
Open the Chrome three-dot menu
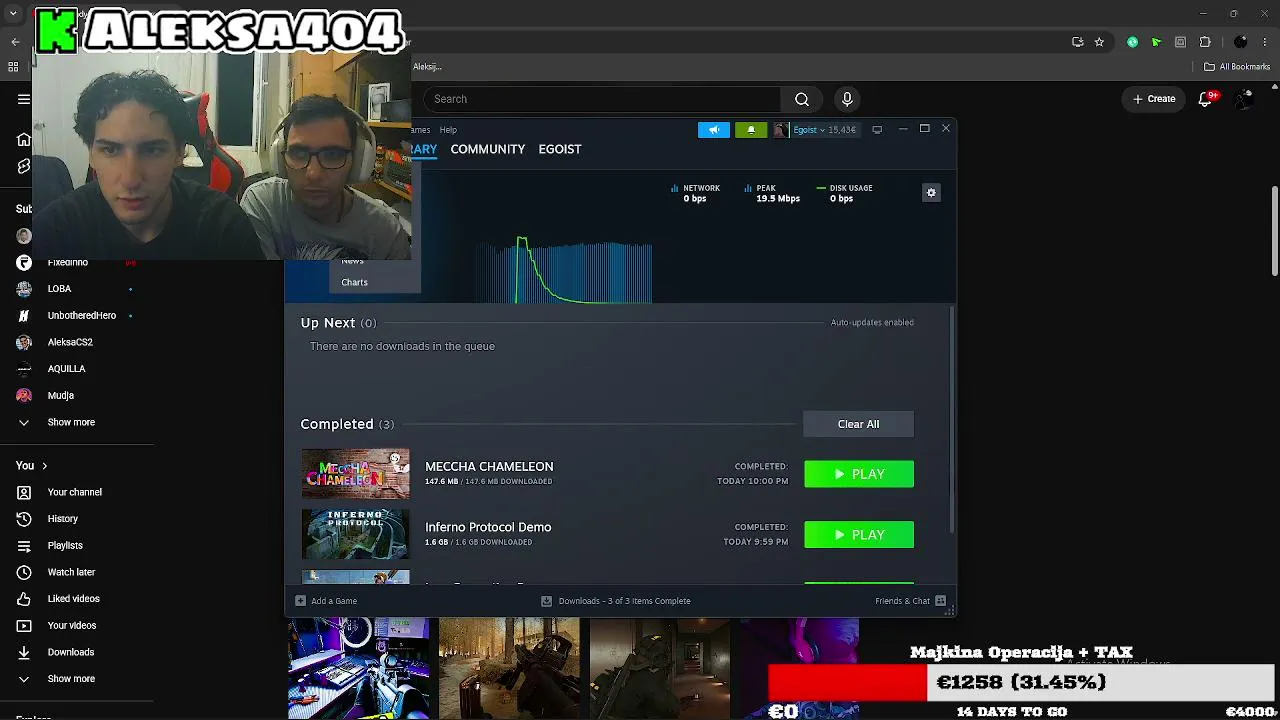[1265, 42]
